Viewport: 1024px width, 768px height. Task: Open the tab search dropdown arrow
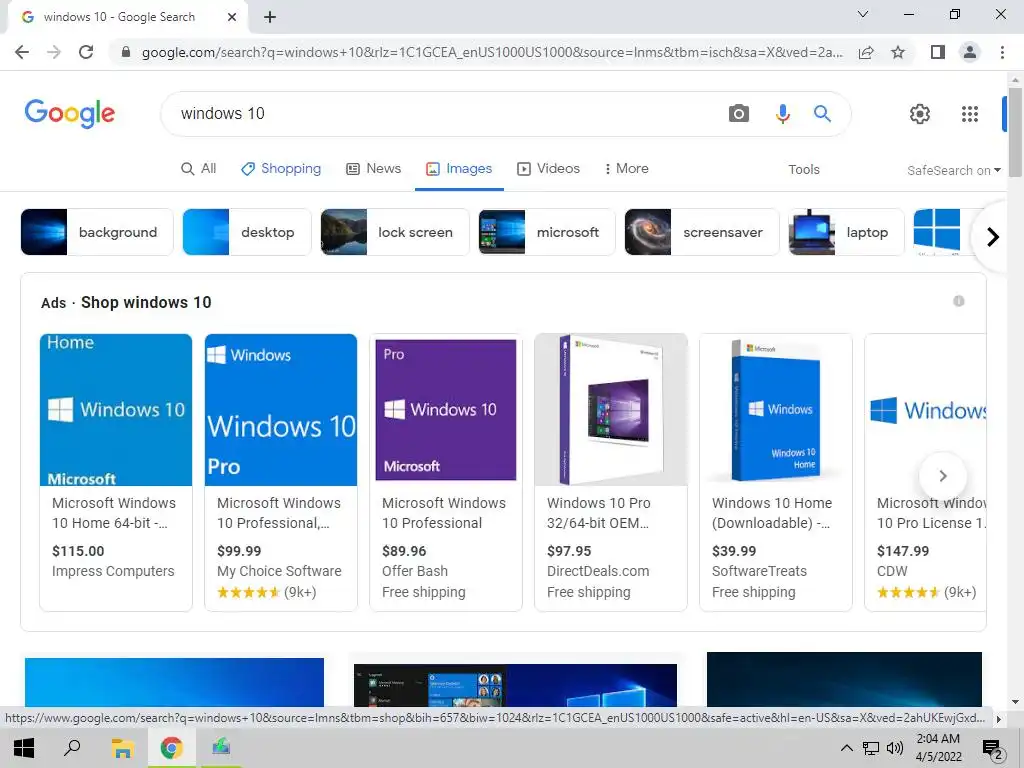[863, 14]
